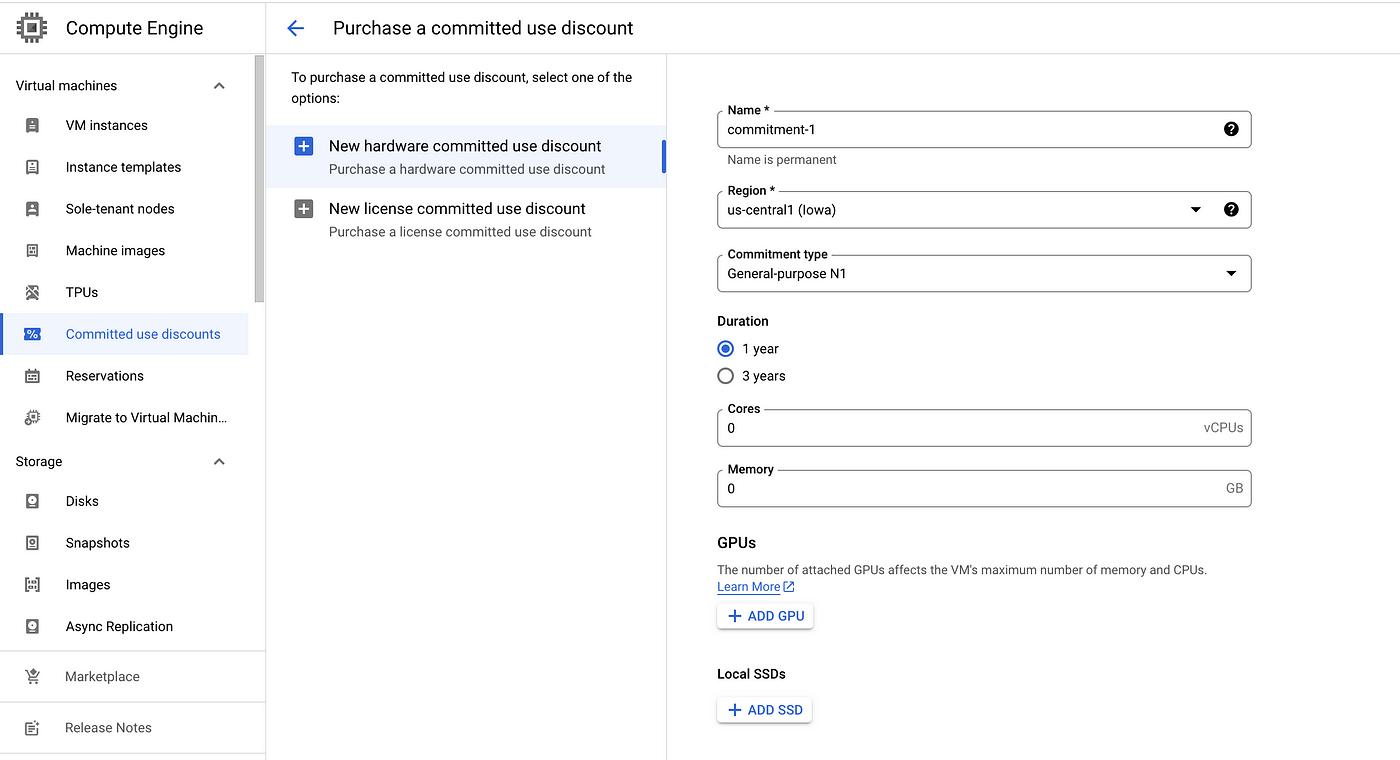Click the Compute Engine title text
This screenshot has height=760, width=1400.
click(134, 28)
